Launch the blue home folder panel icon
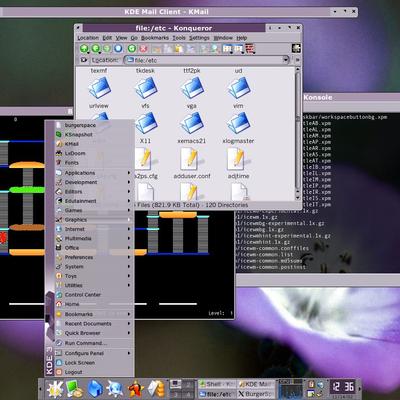Image resolution: width=400 pixels, height=400 pixels. click(x=95, y=389)
